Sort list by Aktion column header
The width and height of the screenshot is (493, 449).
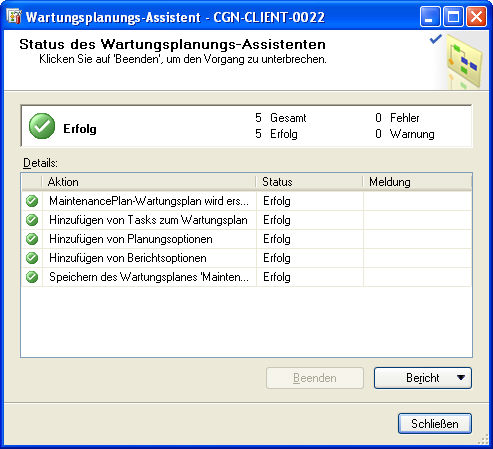click(149, 182)
